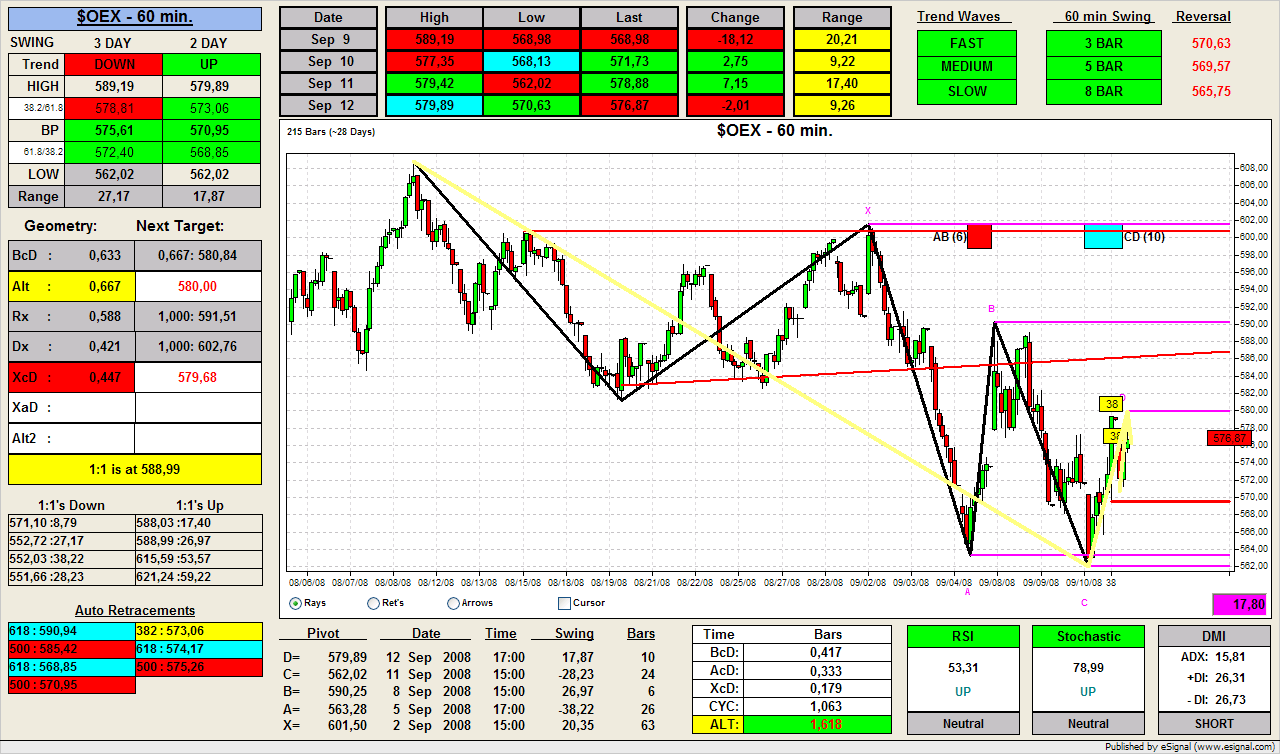Click the magenta B pivot label on chart
The image size is (1280, 754).
pos(991,309)
